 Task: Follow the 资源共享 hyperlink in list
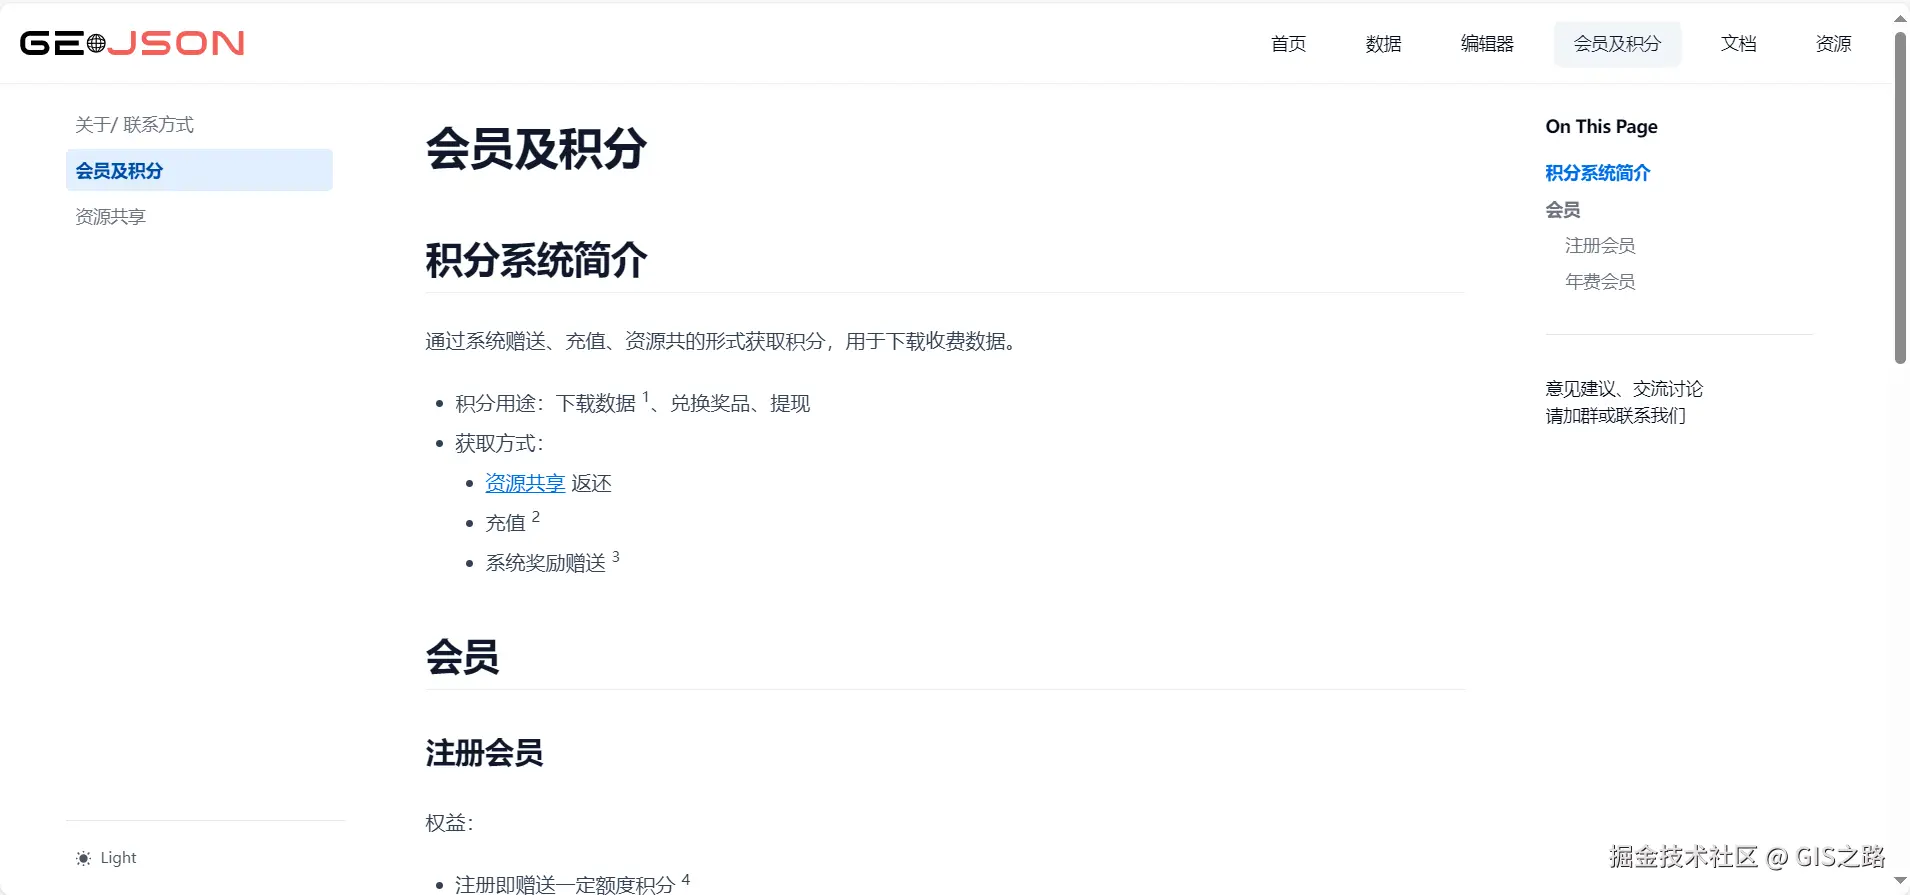pos(525,484)
